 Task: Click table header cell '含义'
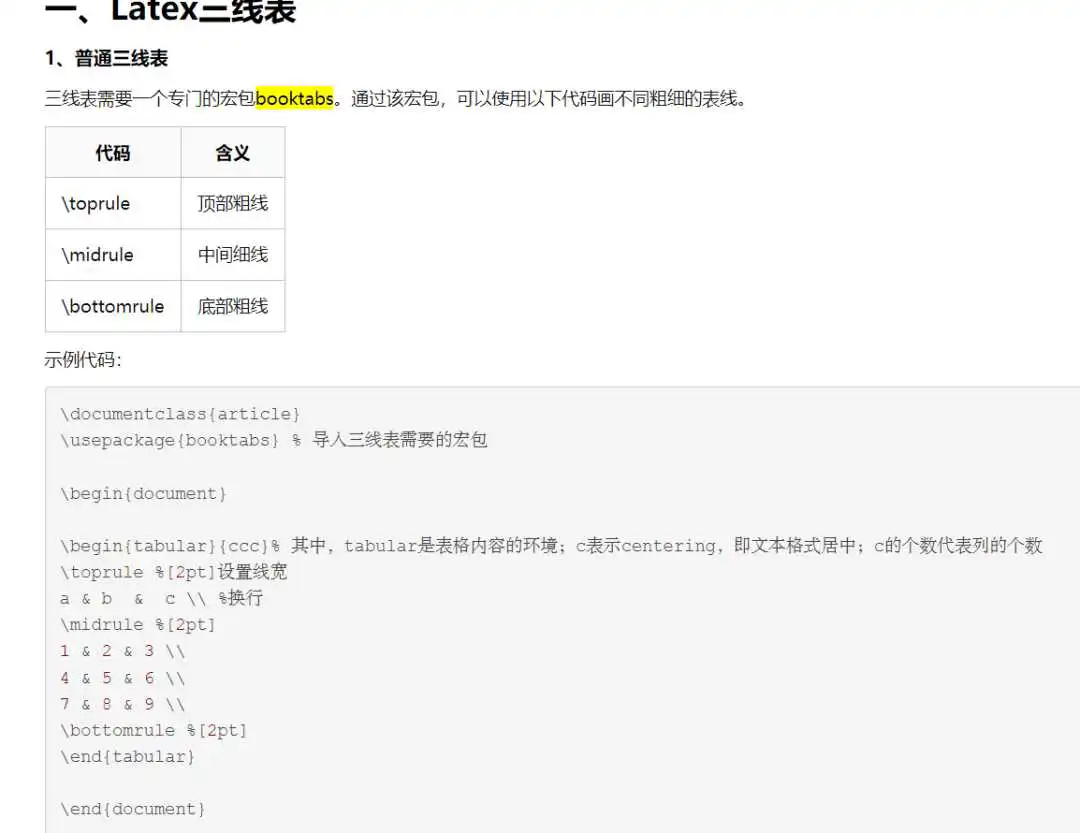pos(233,152)
